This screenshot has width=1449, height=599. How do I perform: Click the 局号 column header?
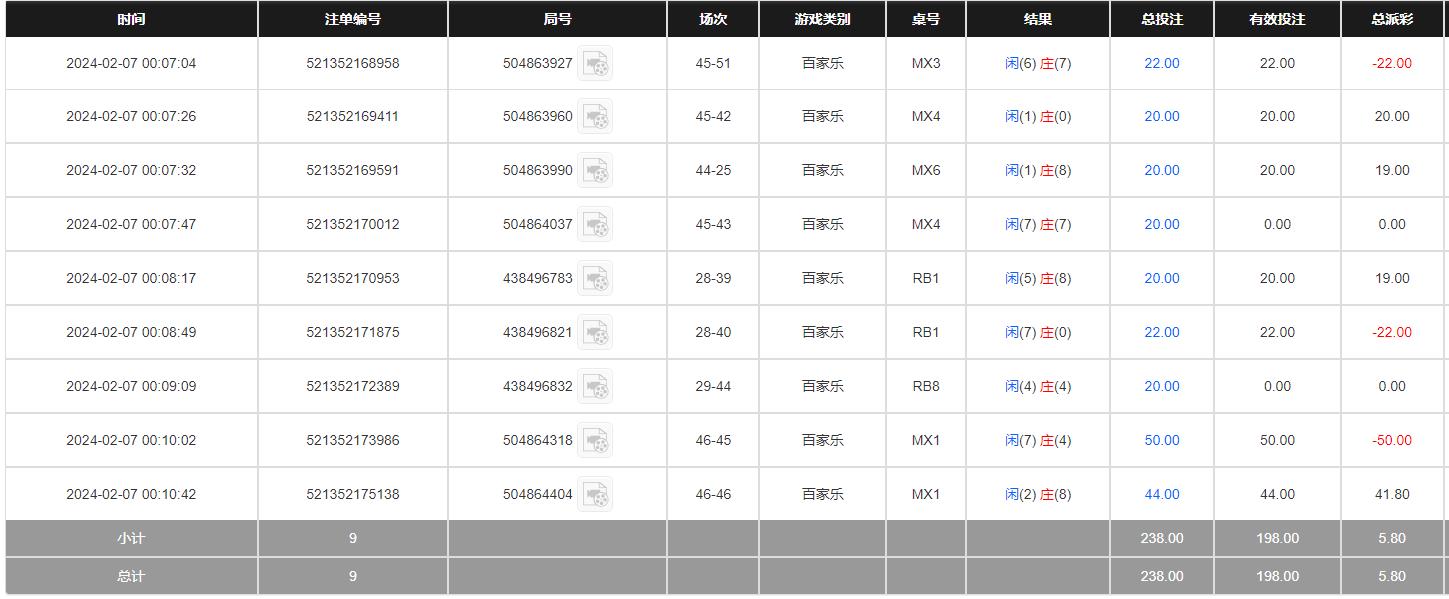tap(557, 19)
